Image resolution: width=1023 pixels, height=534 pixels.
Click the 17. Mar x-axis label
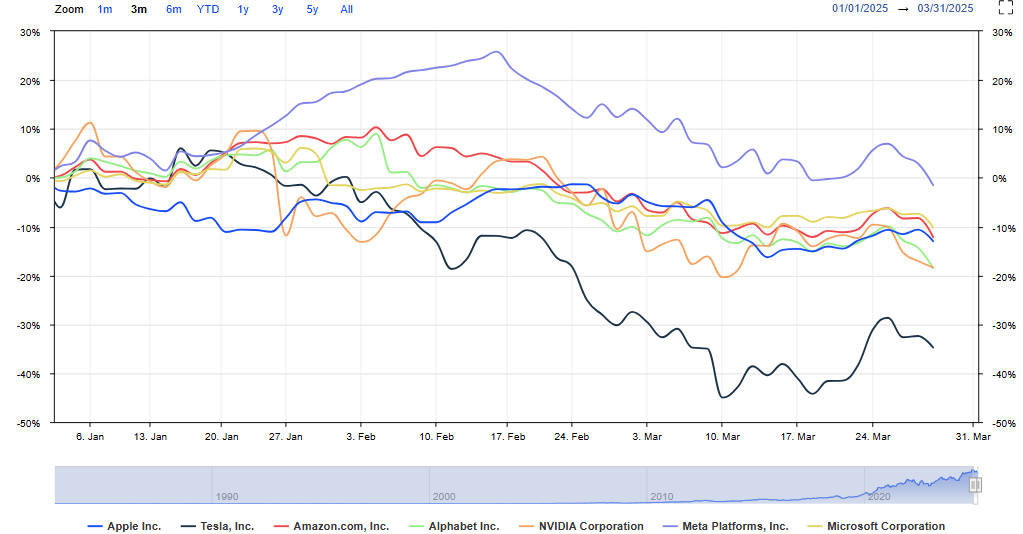tap(797, 436)
